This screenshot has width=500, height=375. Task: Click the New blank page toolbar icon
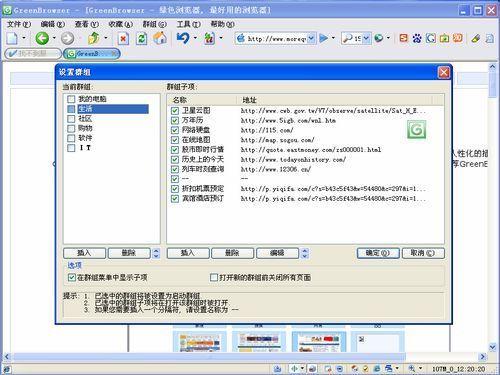[12, 38]
